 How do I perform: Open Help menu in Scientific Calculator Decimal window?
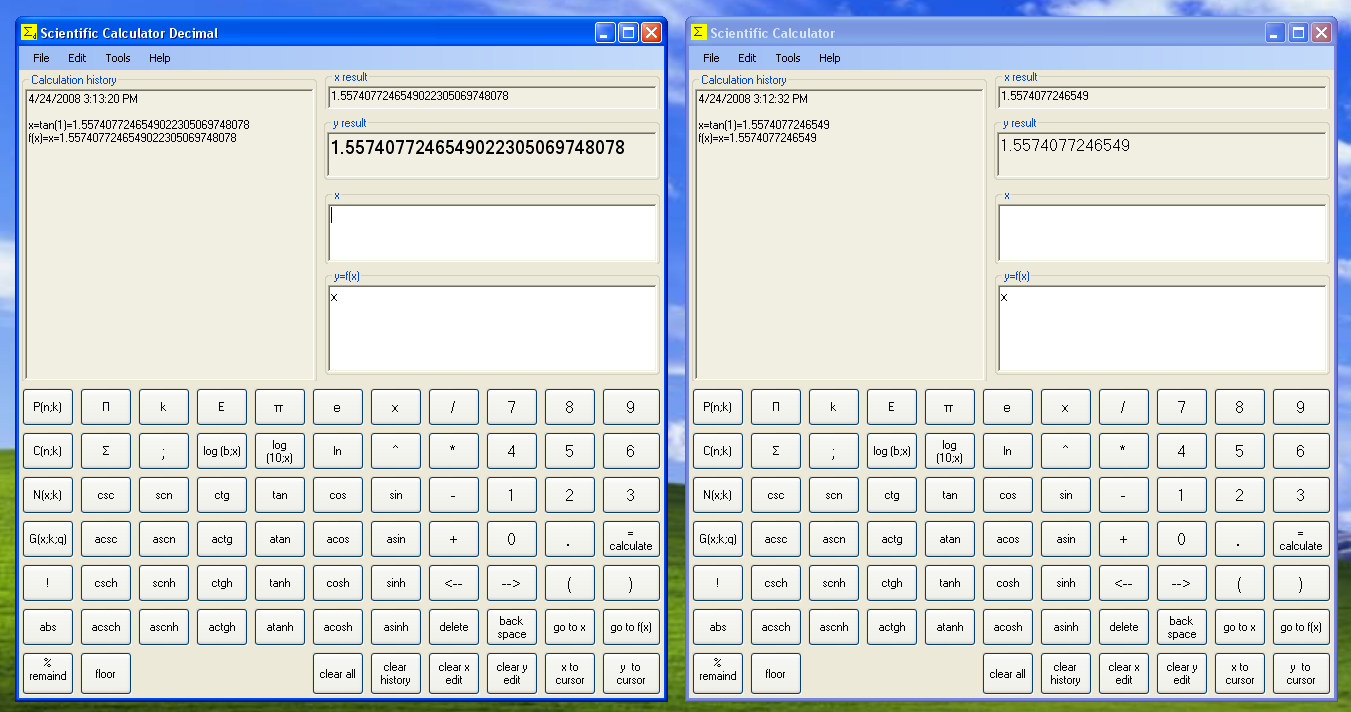point(160,58)
